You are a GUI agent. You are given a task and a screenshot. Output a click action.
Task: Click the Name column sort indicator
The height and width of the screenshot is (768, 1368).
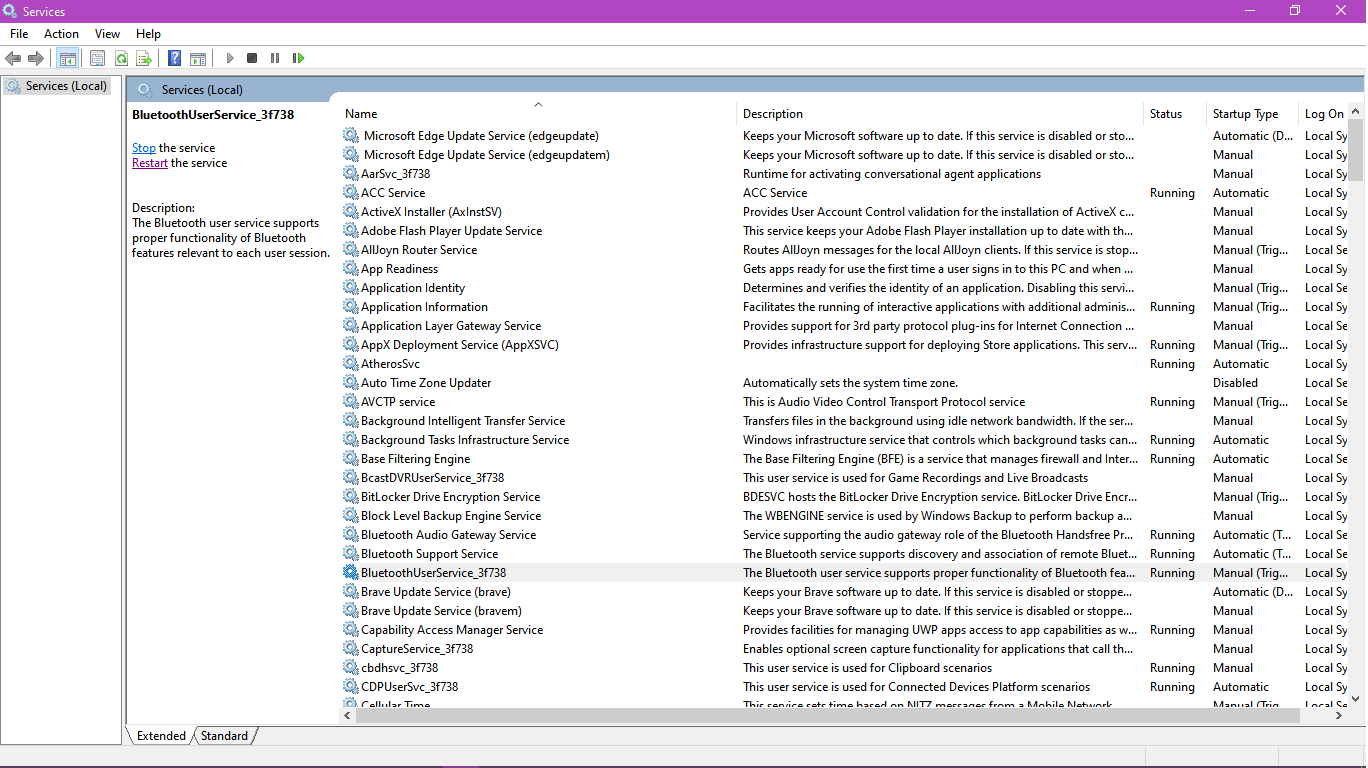tap(538, 104)
